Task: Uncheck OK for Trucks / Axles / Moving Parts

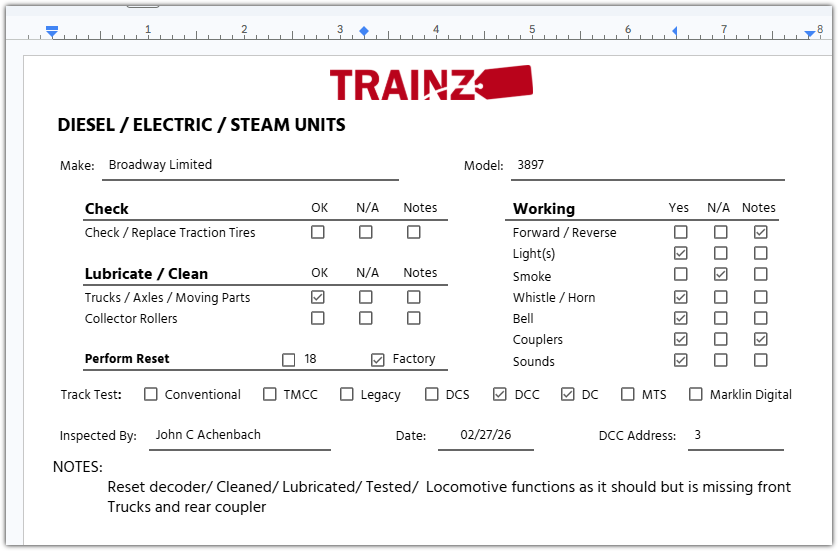Action: click(318, 297)
